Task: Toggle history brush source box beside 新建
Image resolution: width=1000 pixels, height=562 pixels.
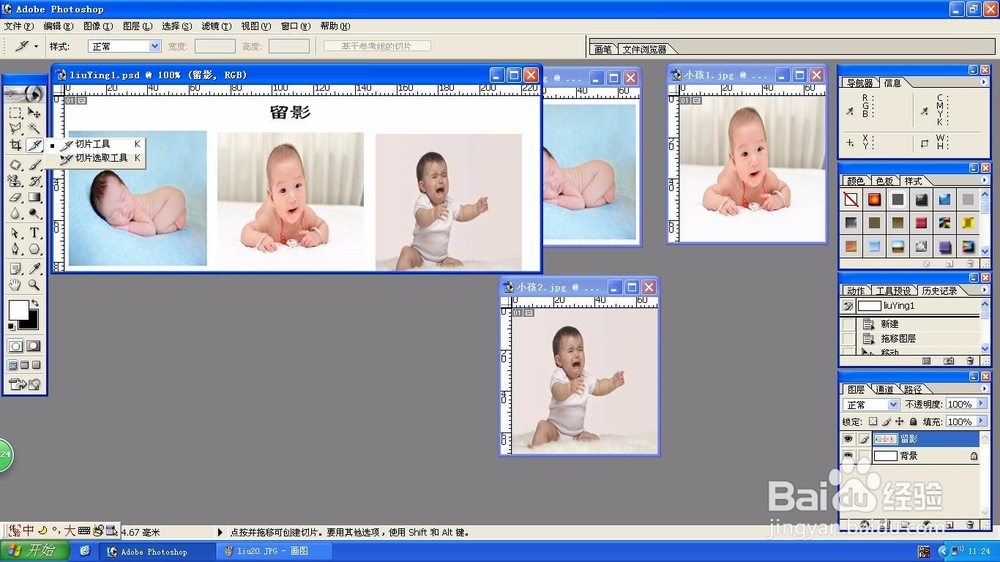Action: [x=848, y=324]
